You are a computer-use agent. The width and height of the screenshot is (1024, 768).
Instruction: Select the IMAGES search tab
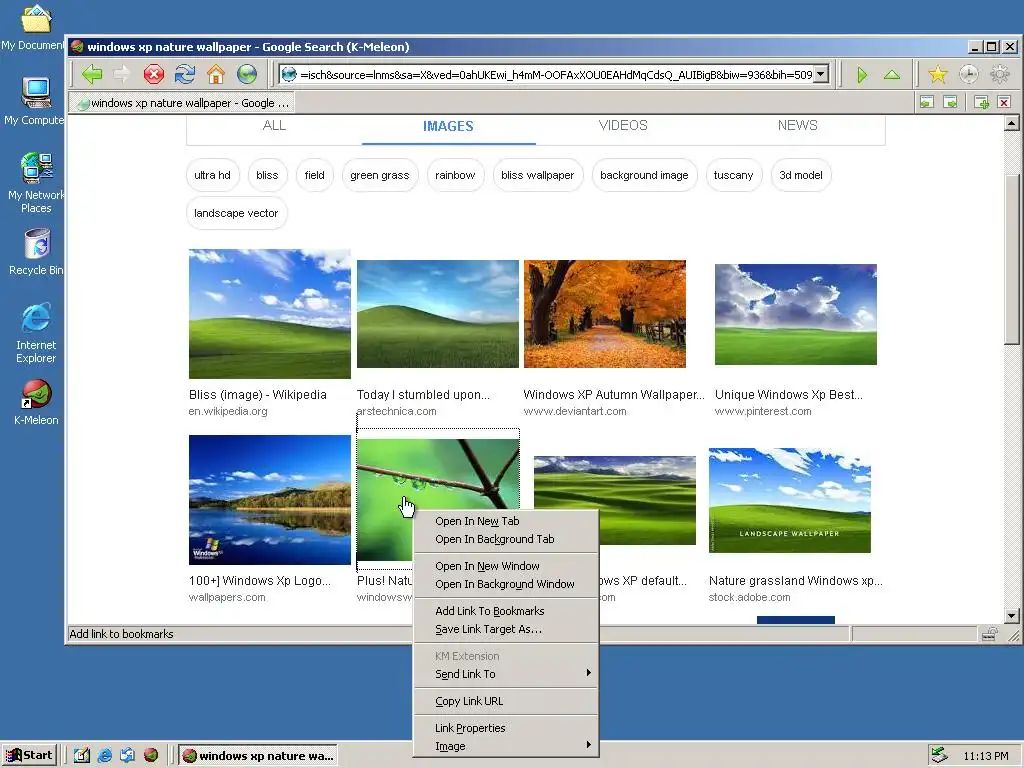pyautogui.click(x=448, y=126)
